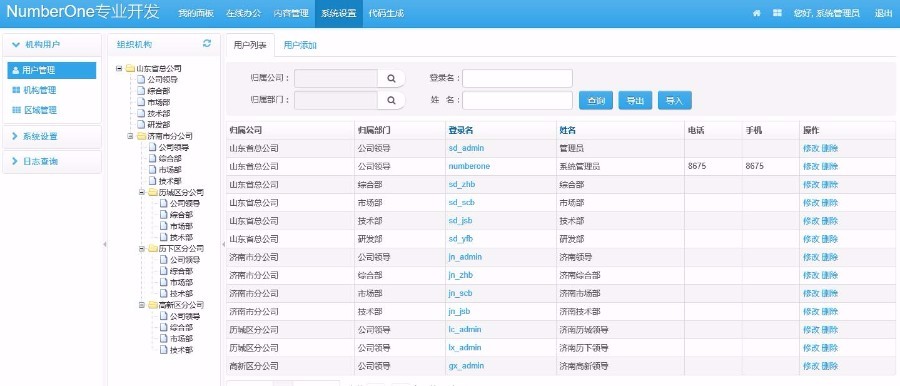Click the 导出 button
The height and width of the screenshot is (386, 900).
(635, 101)
